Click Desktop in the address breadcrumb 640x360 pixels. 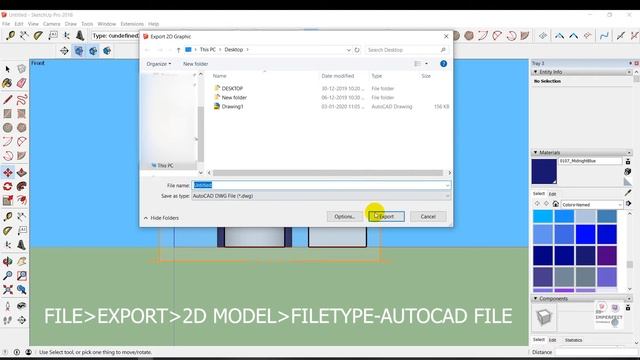point(233,50)
